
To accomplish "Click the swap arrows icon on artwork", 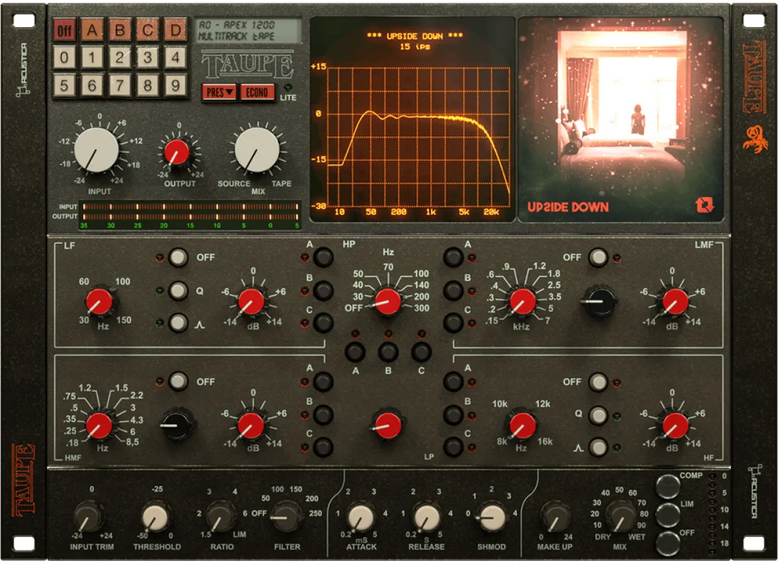I will [705, 205].
